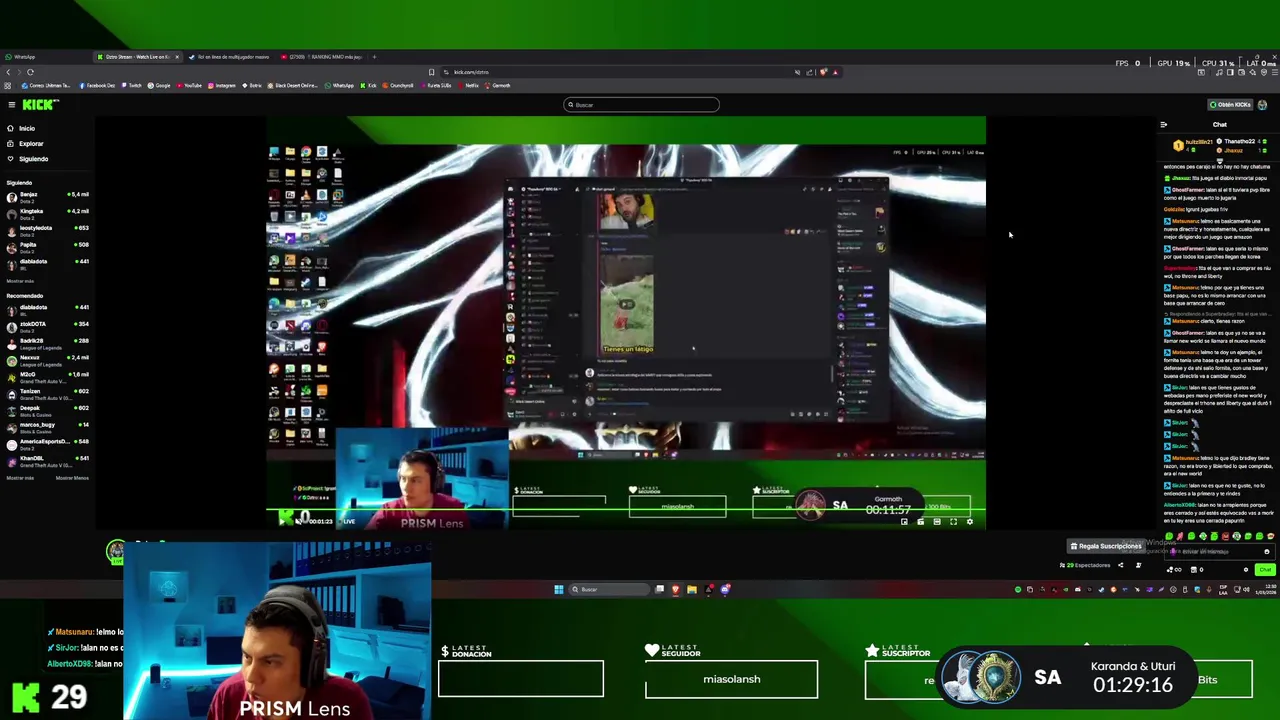Focus the Buscar search field
1280x720 pixels.
(641, 105)
